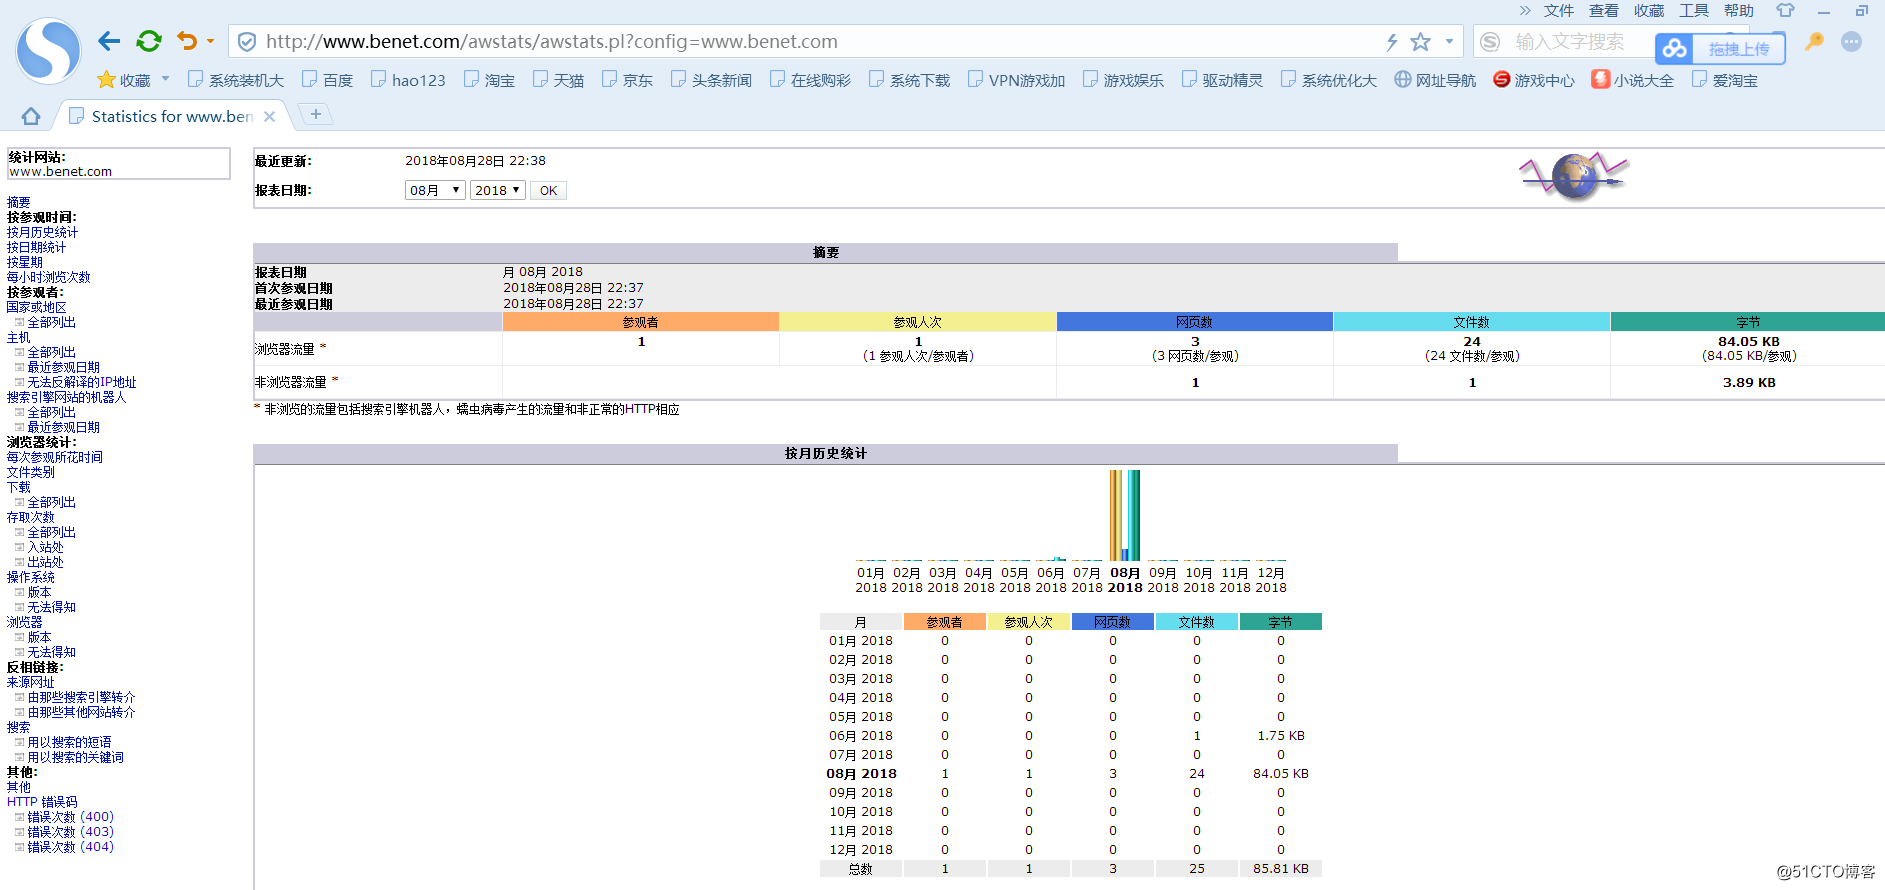Open the HTTP 错误码 link
The image size is (1885, 890).
click(x=42, y=802)
